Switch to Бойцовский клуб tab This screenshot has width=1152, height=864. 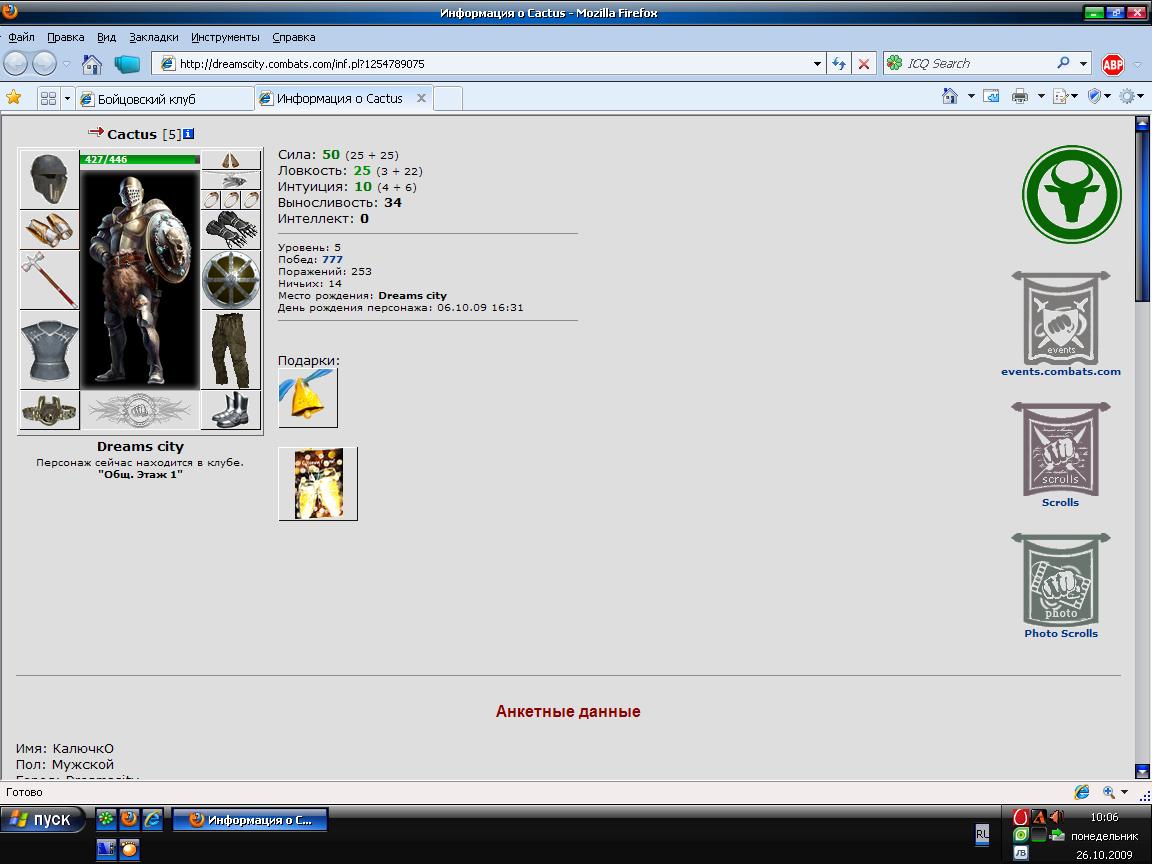165,98
